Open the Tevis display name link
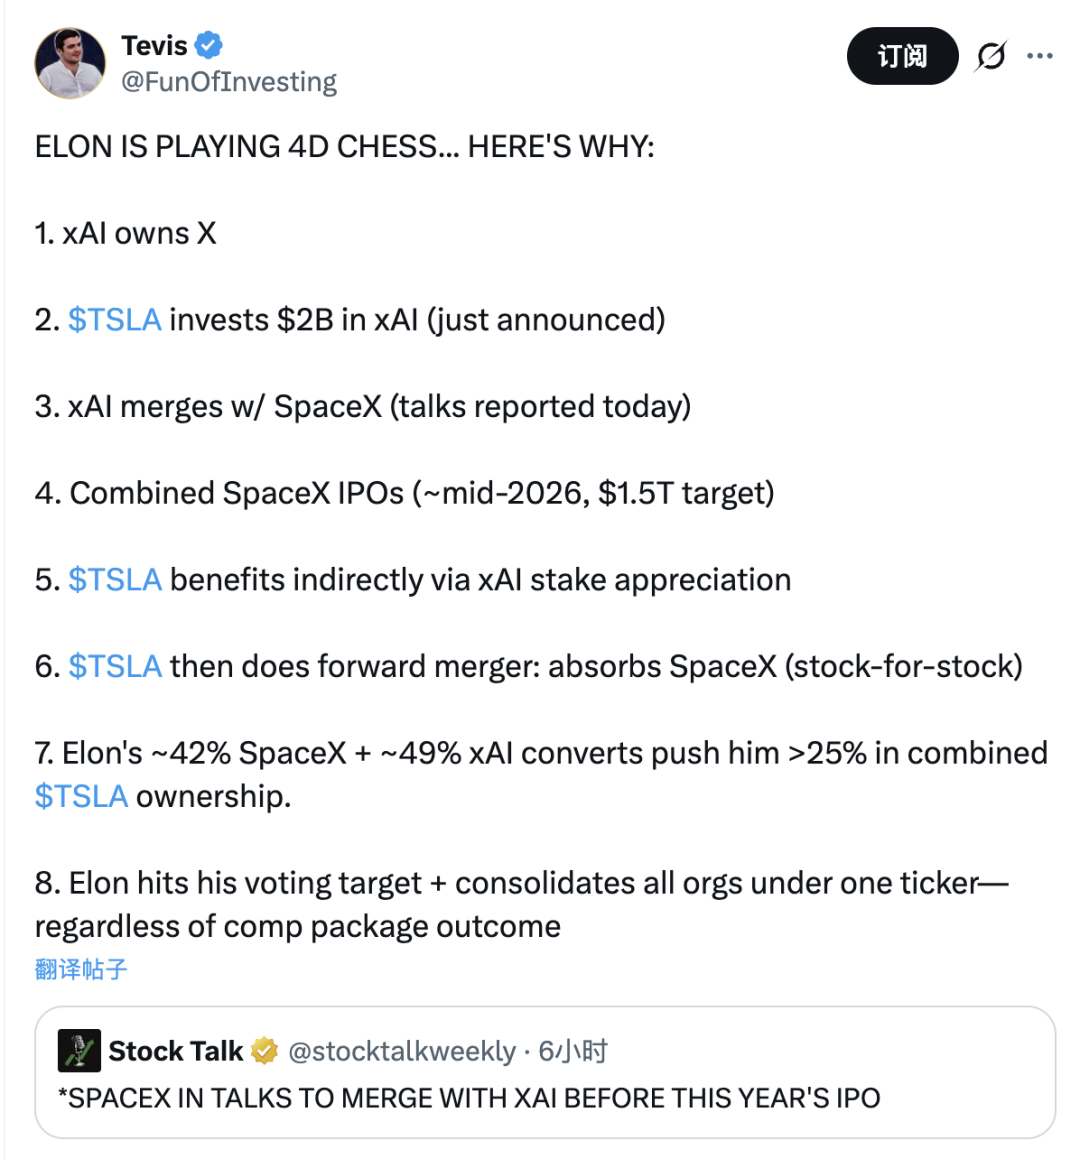1080x1159 pixels. click(x=154, y=45)
